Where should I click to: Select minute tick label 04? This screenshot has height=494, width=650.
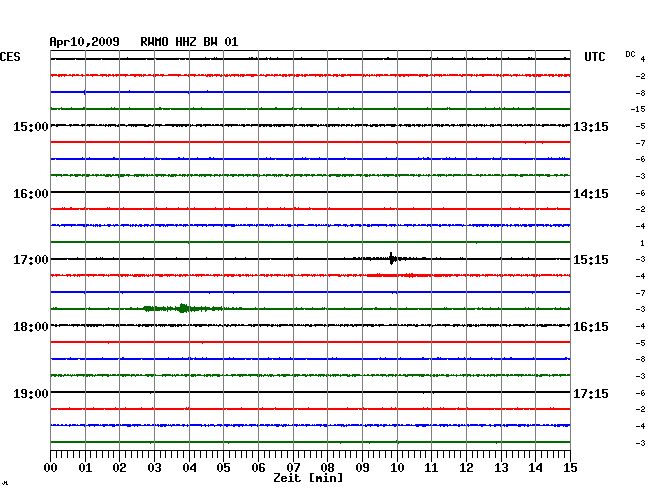189,468
